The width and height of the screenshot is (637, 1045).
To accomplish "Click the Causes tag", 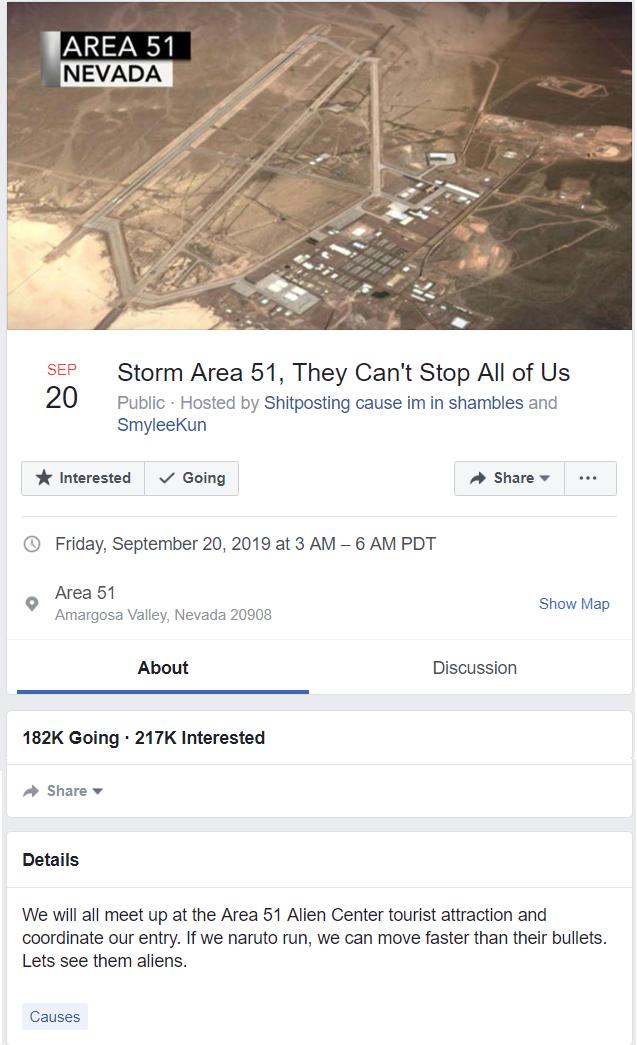I will [x=55, y=1017].
